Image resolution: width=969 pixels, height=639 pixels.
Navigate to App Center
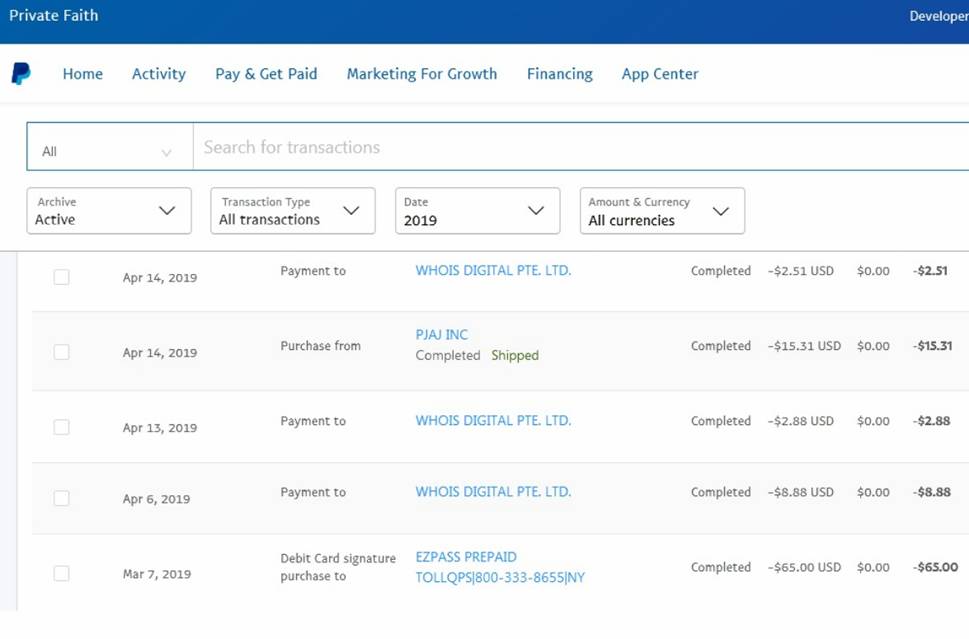[x=660, y=74]
